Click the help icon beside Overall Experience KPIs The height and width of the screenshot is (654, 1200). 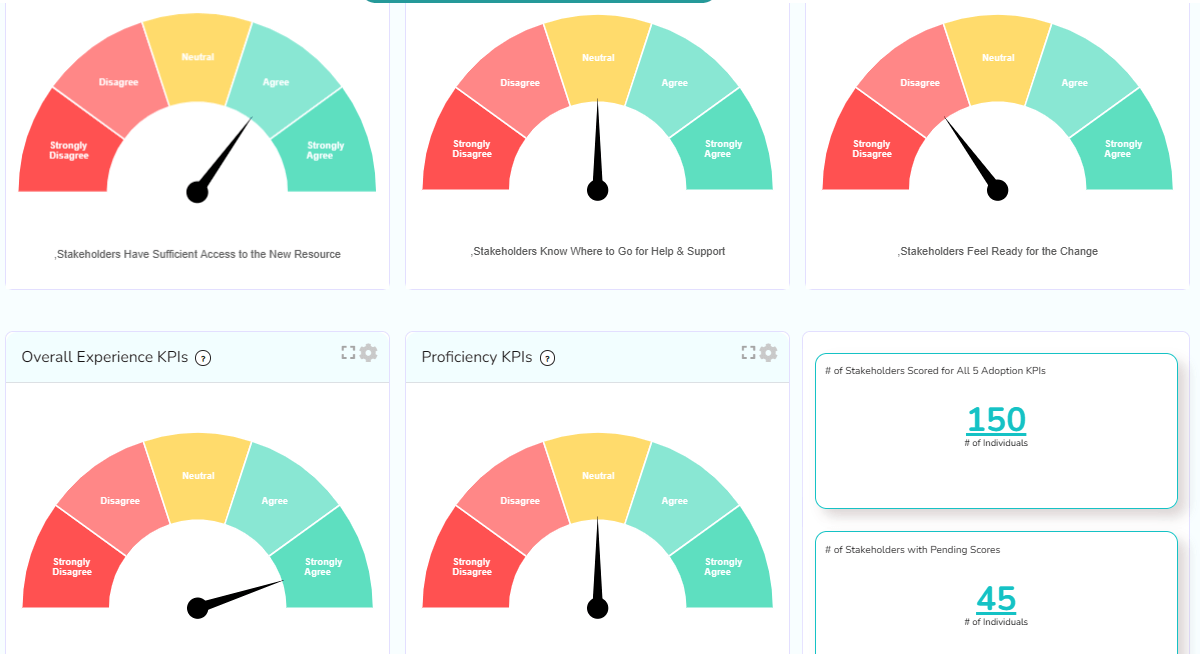point(203,358)
